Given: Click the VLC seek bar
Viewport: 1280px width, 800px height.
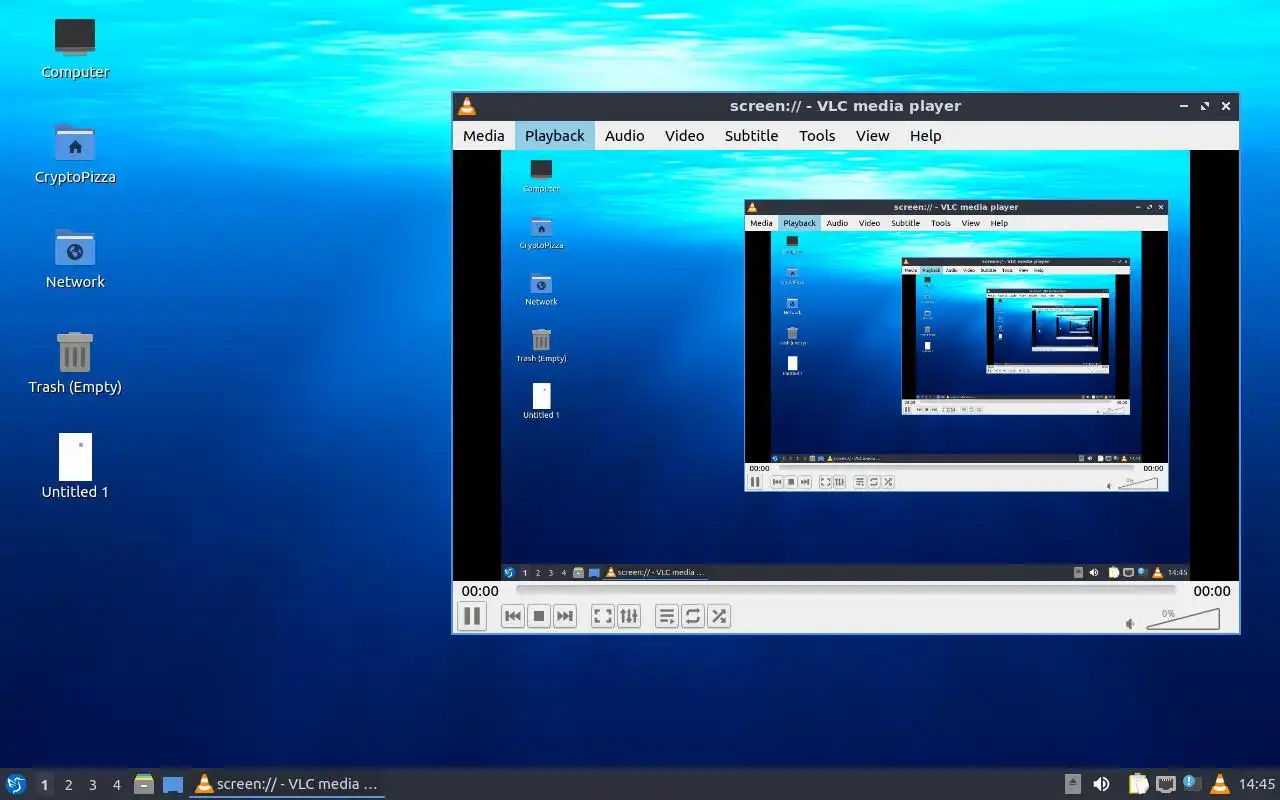Looking at the screenshot, I should coord(845,591).
